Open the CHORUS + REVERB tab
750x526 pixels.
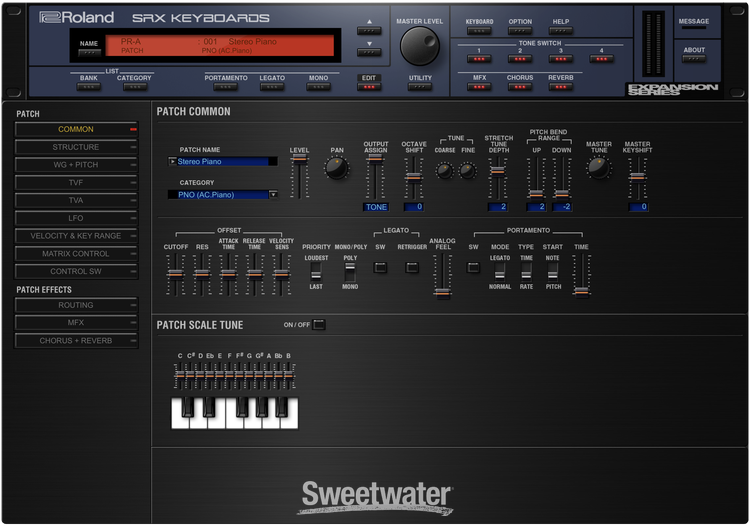(77, 340)
